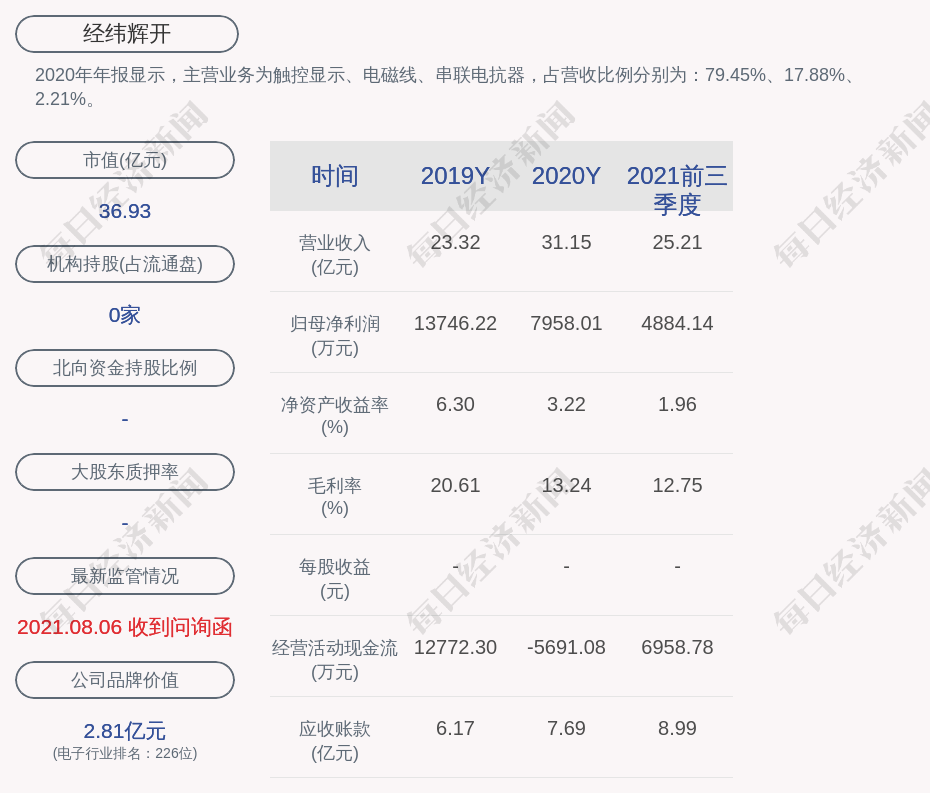Click the 净资产收益率(%) row label
930x793 pixels.
[x=334, y=416]
